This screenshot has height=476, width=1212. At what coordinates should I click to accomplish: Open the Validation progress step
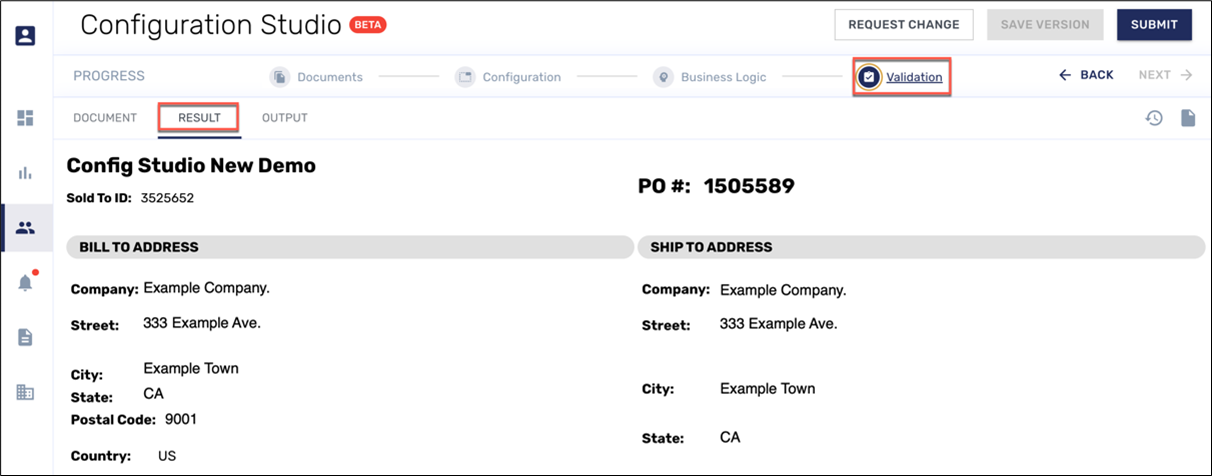click(x=913, y=77)
